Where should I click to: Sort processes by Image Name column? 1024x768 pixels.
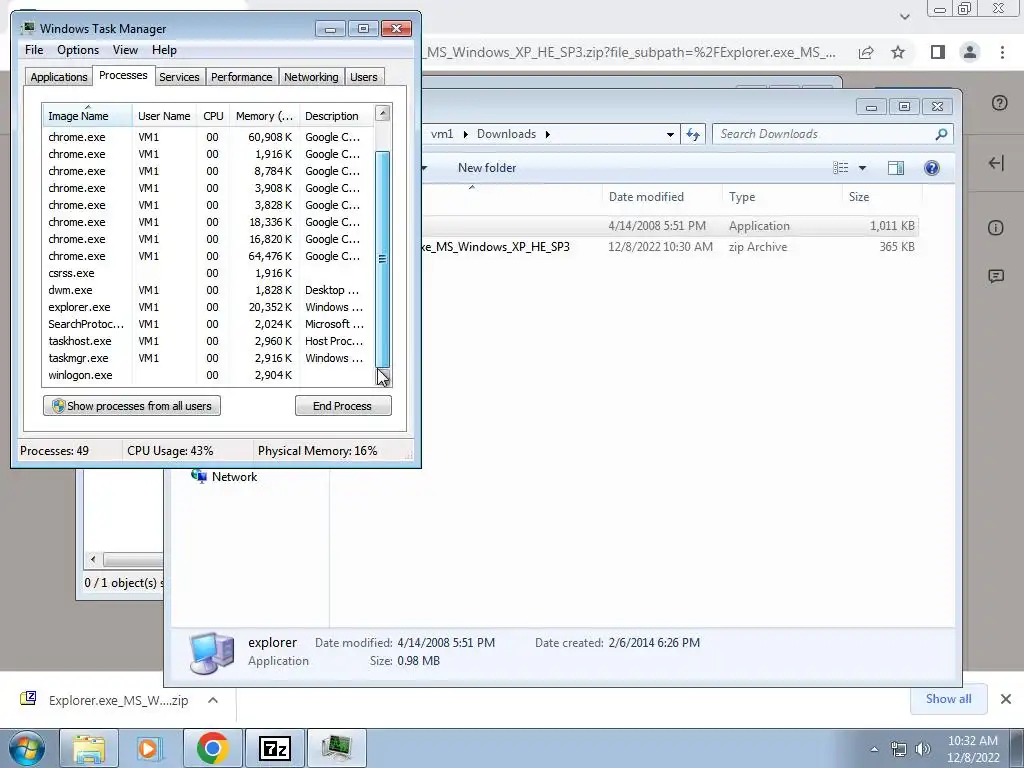(x=88, y=116)
